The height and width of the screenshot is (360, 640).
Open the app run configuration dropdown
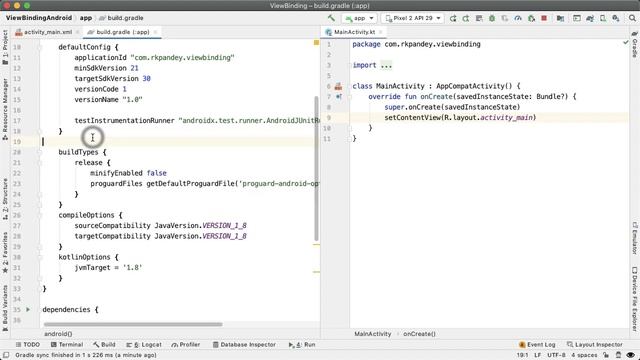359,18
